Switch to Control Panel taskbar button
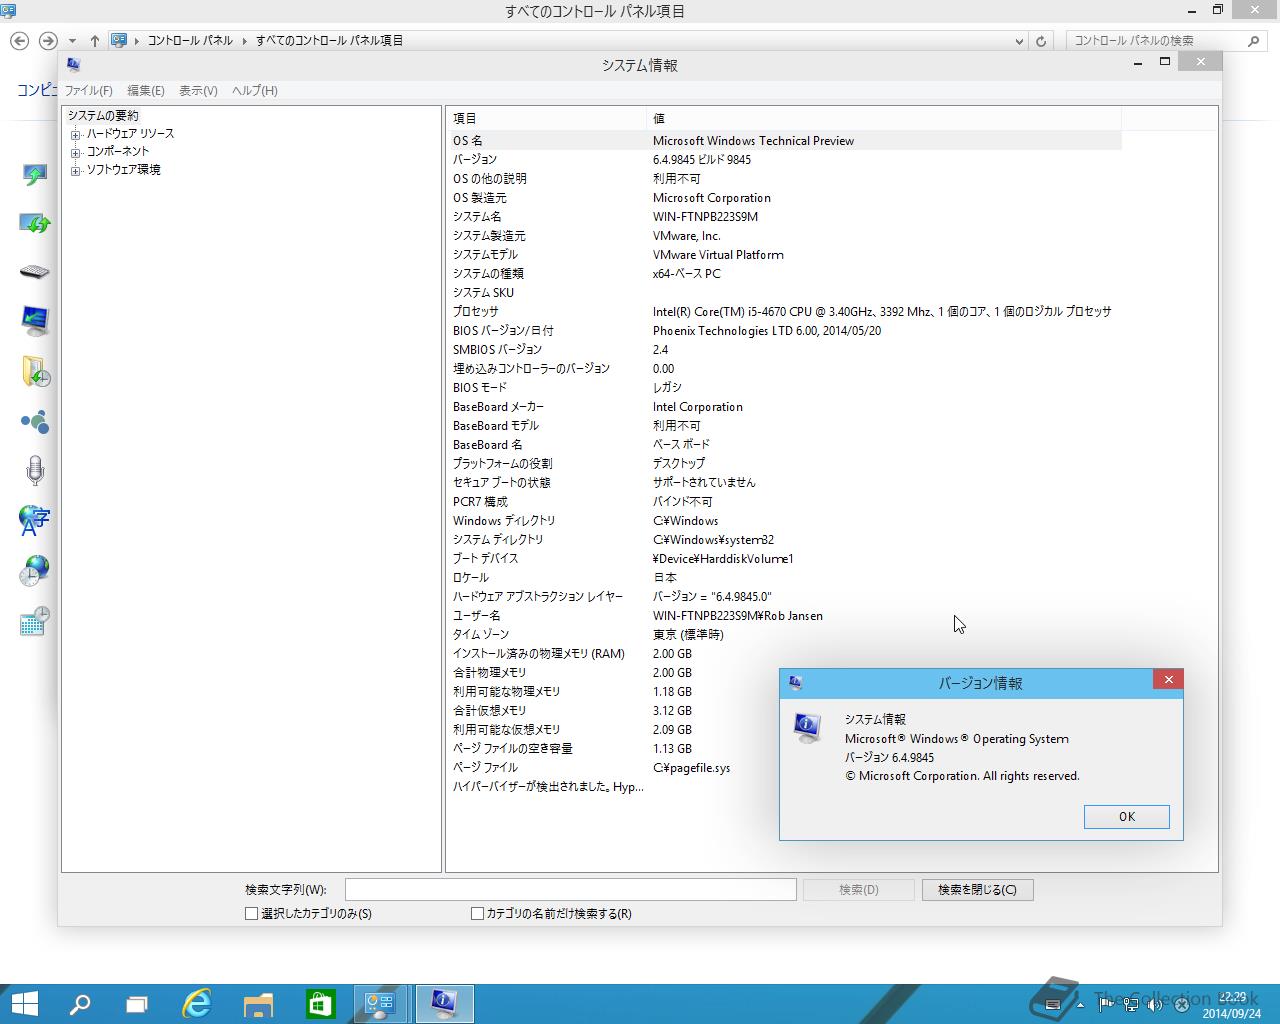Viewport: 1280px width, 1024px height. tap(381, 1004)
